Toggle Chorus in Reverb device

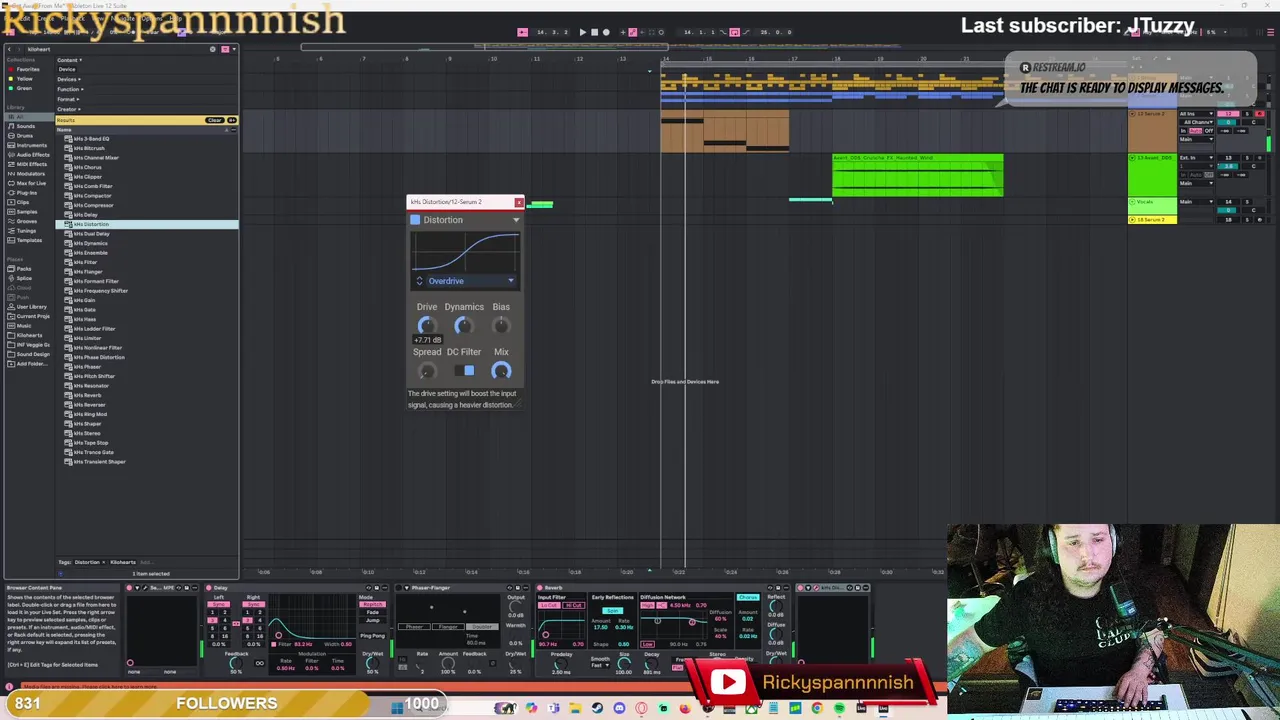coord(748,597)
